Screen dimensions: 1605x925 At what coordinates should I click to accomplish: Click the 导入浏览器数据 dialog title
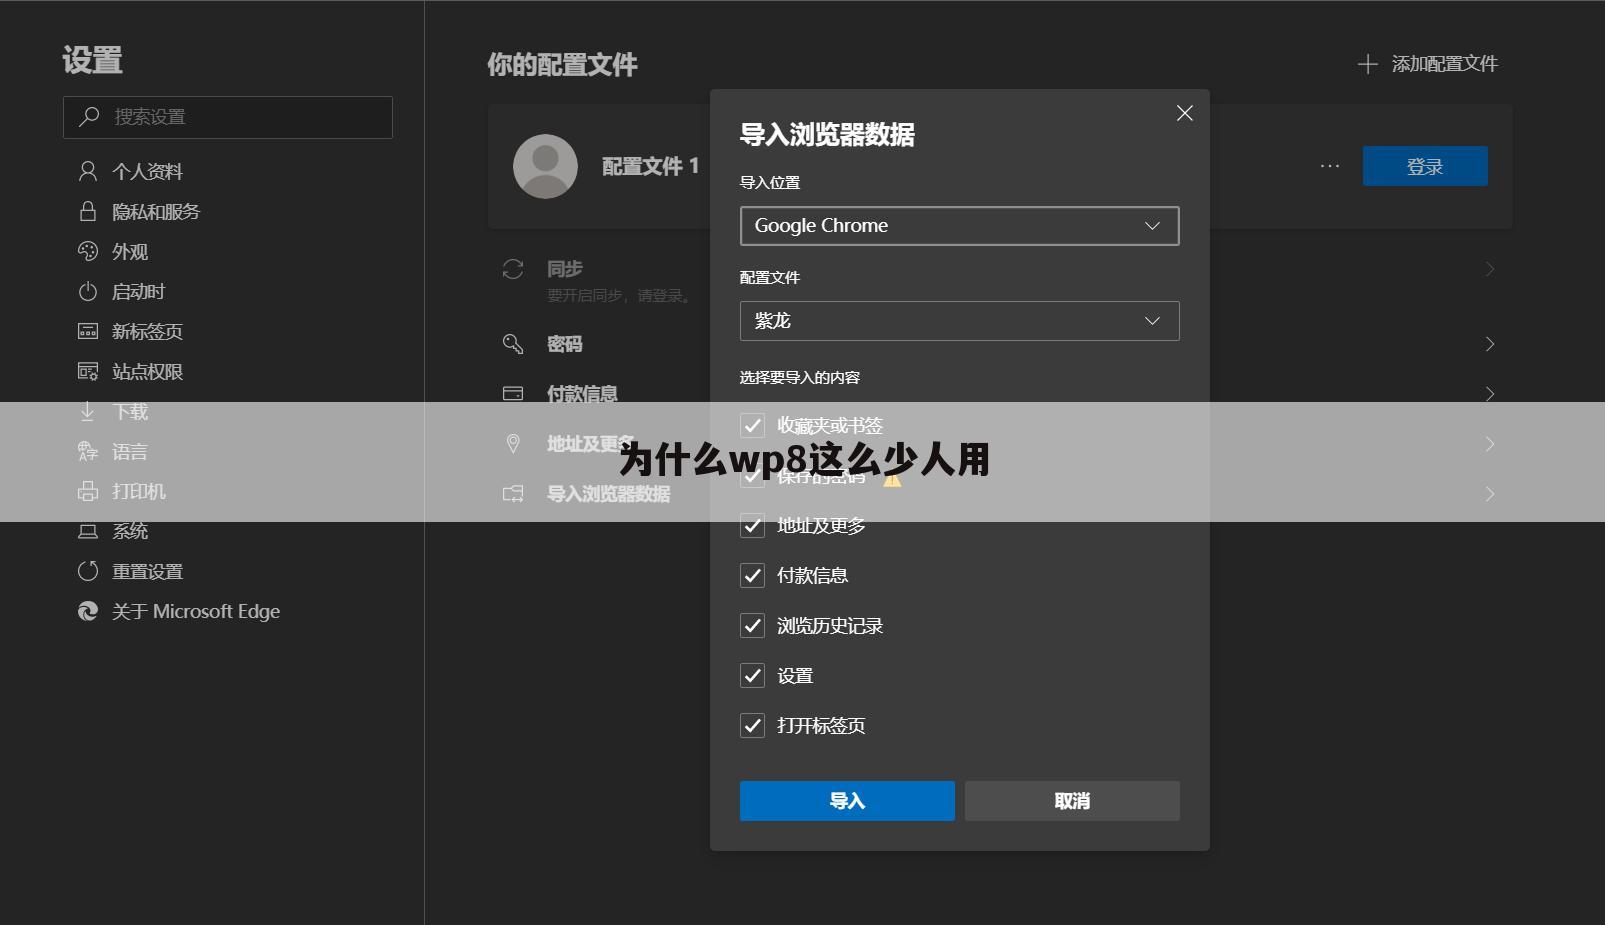(827, 134)
